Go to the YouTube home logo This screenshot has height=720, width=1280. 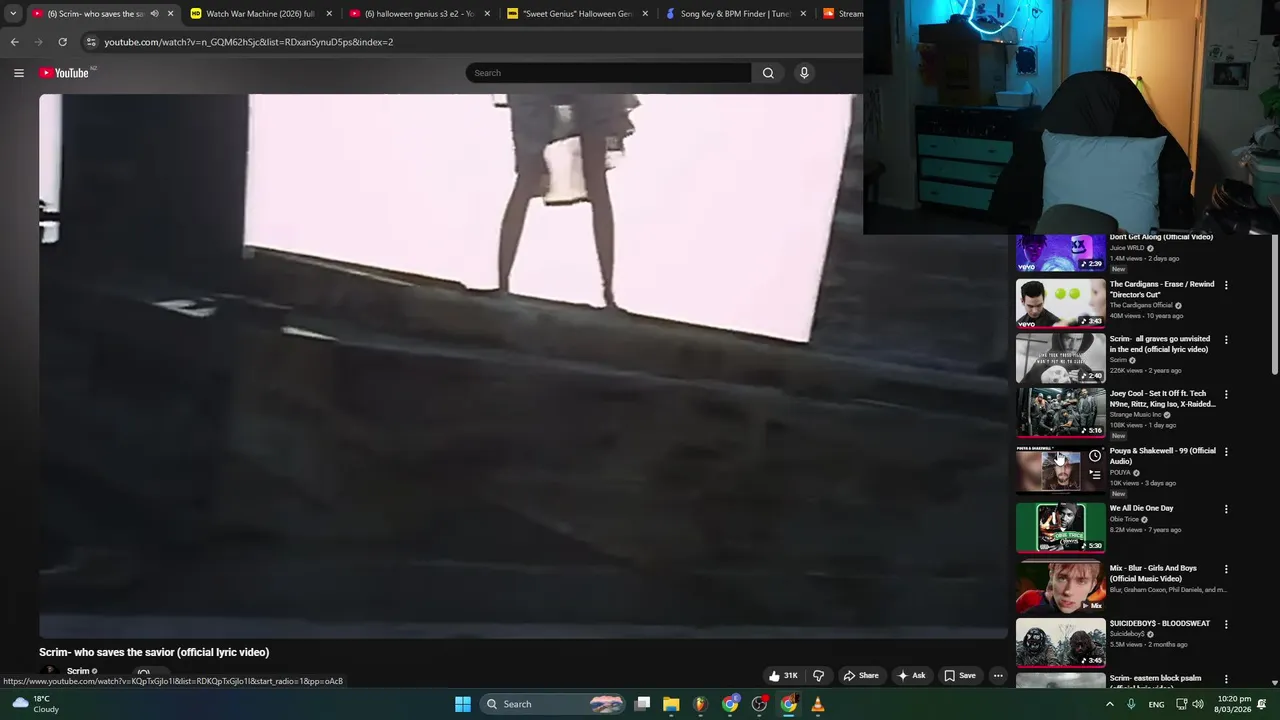64,73
